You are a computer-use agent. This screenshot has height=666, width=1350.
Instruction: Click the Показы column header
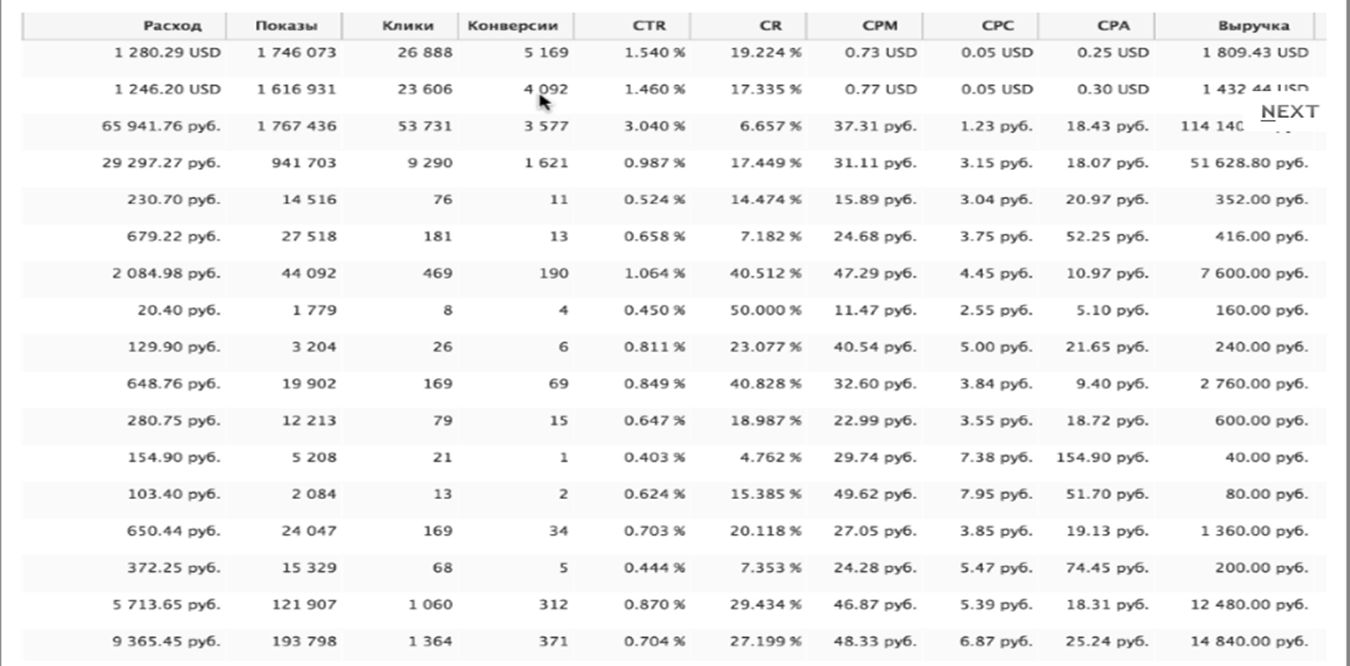click(x=286, y=26)
